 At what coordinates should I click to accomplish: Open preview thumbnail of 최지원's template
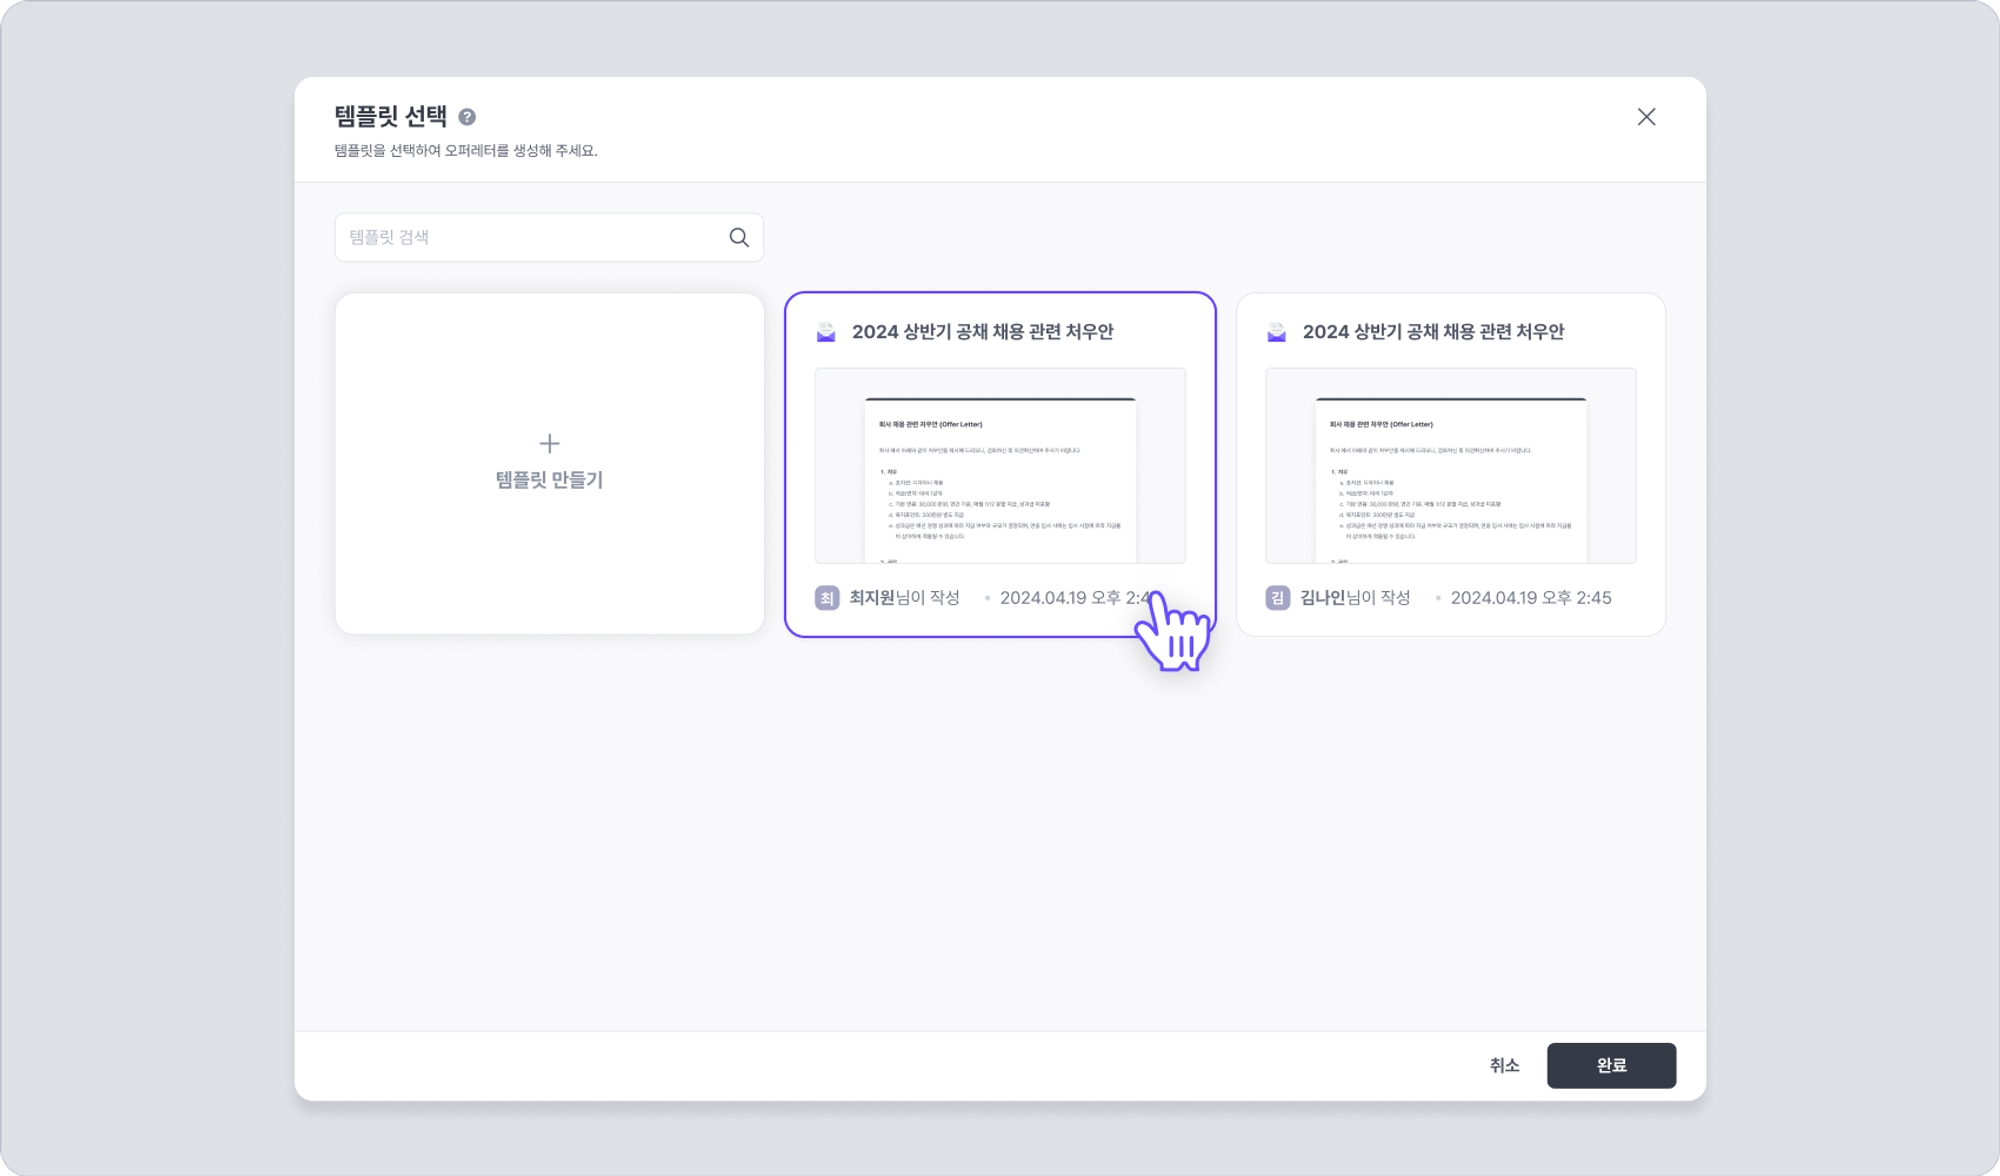(x=1000, y=466)
